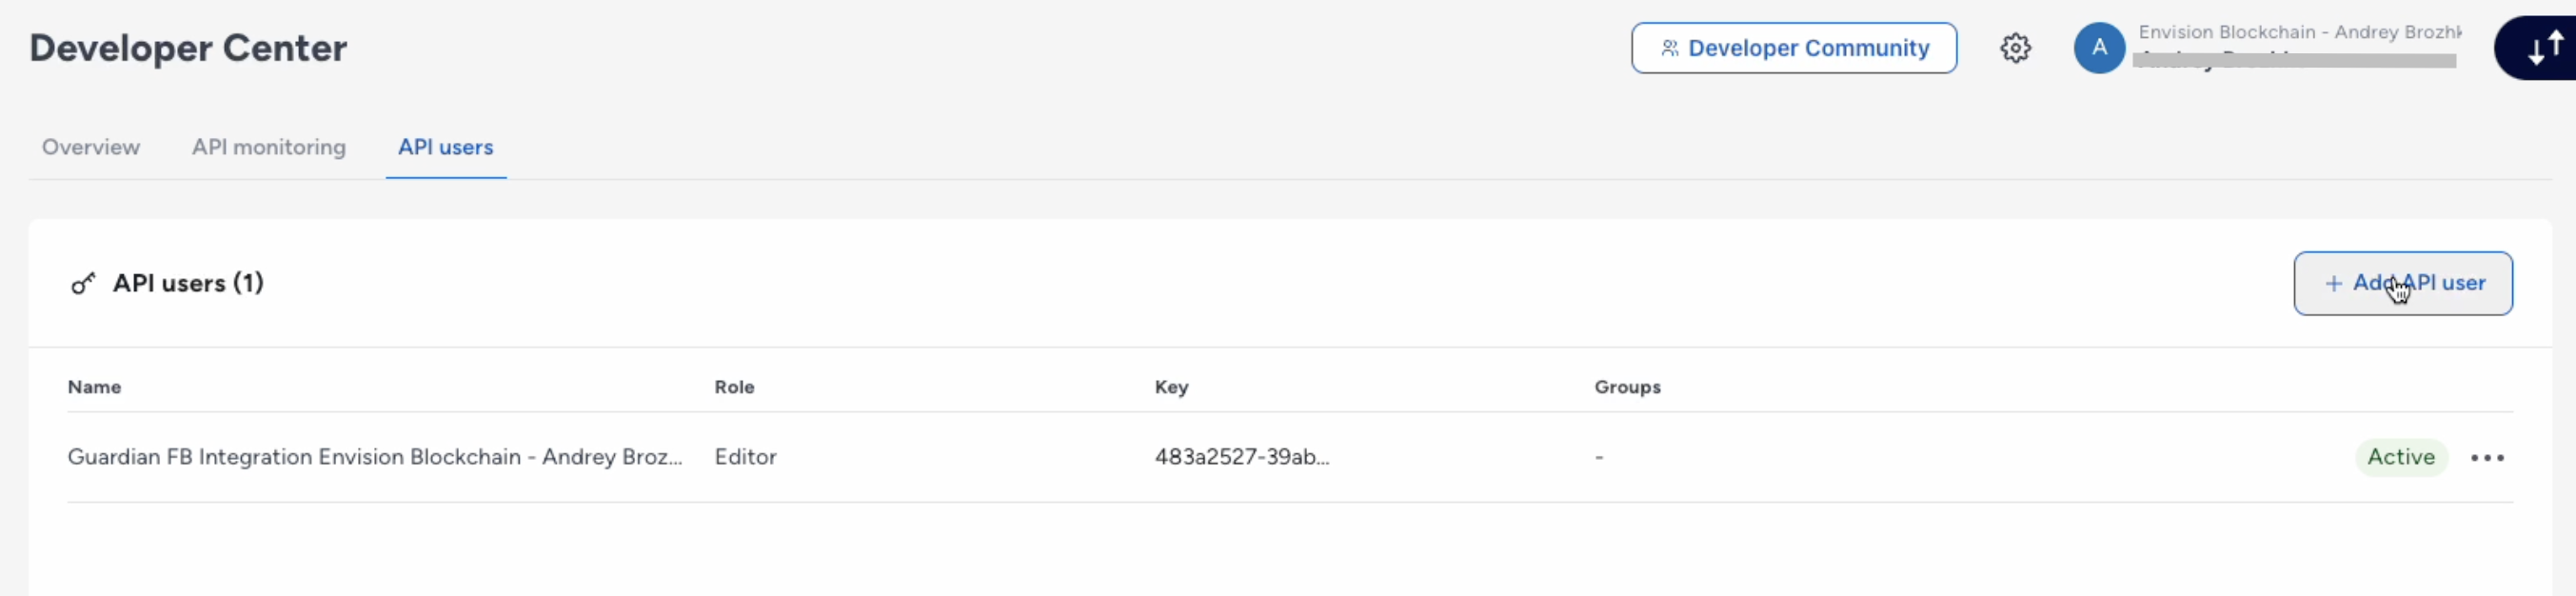Click the Groups column header
This screenshot has width=2576, height=596.
[x=1627, y=387]
